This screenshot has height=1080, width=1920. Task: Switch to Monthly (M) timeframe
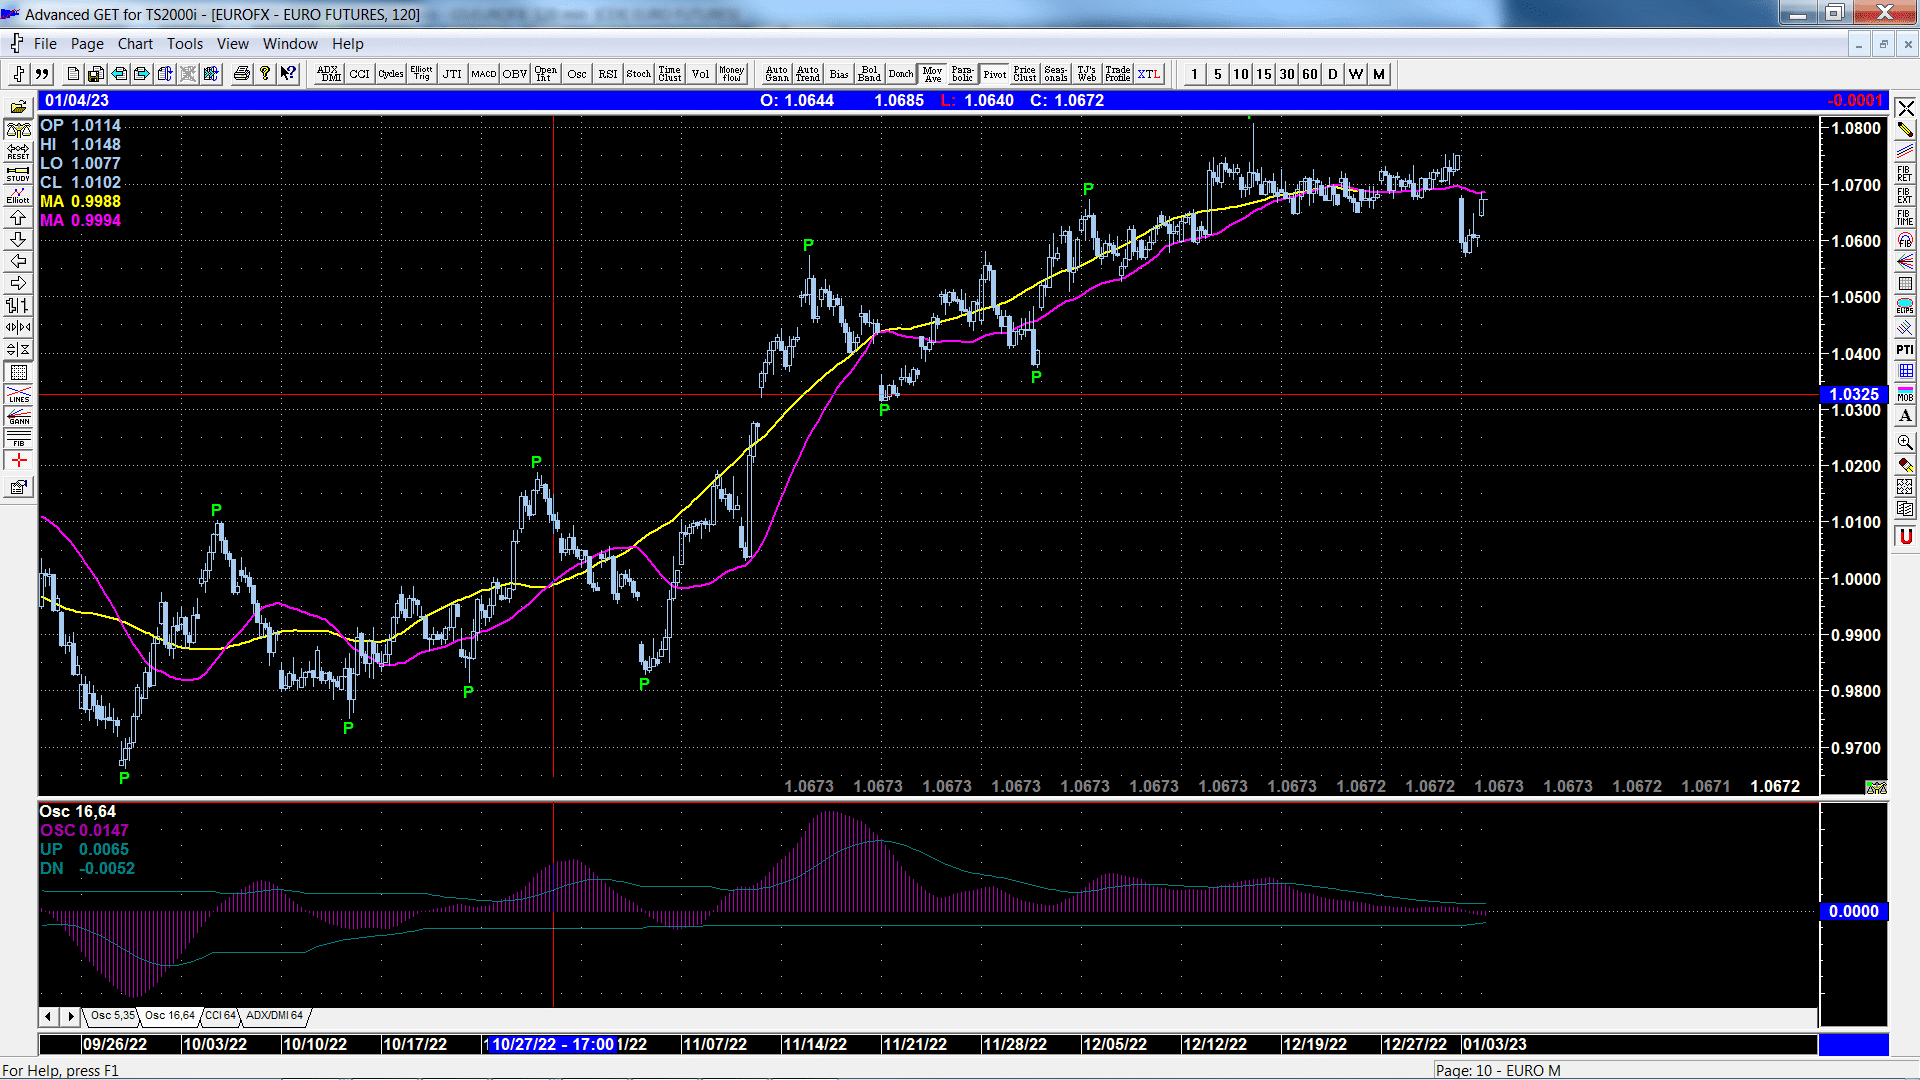pos(1379,74)
